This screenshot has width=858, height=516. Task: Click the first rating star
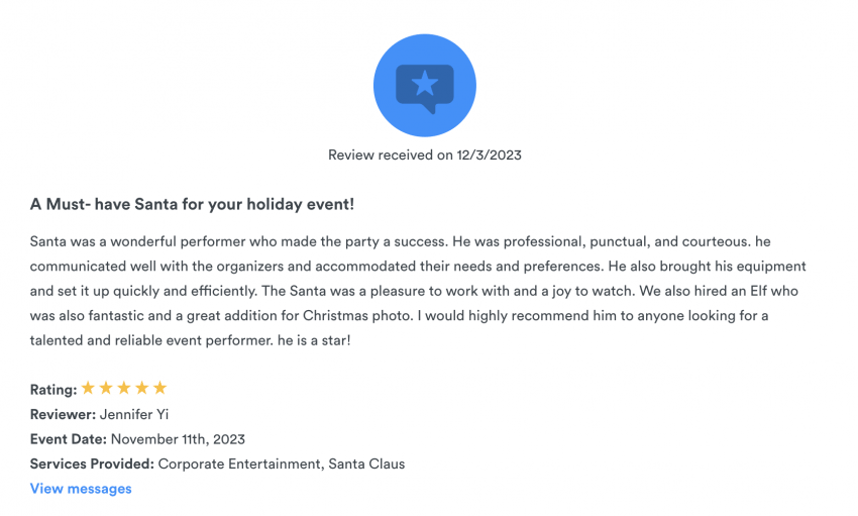pyautogui.click(x=88, y=388)
